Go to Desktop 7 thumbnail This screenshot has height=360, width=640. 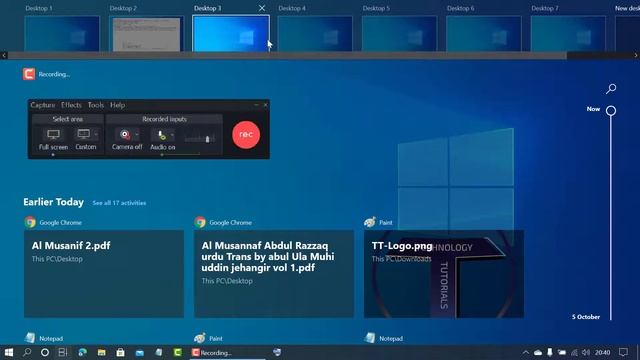568,33
